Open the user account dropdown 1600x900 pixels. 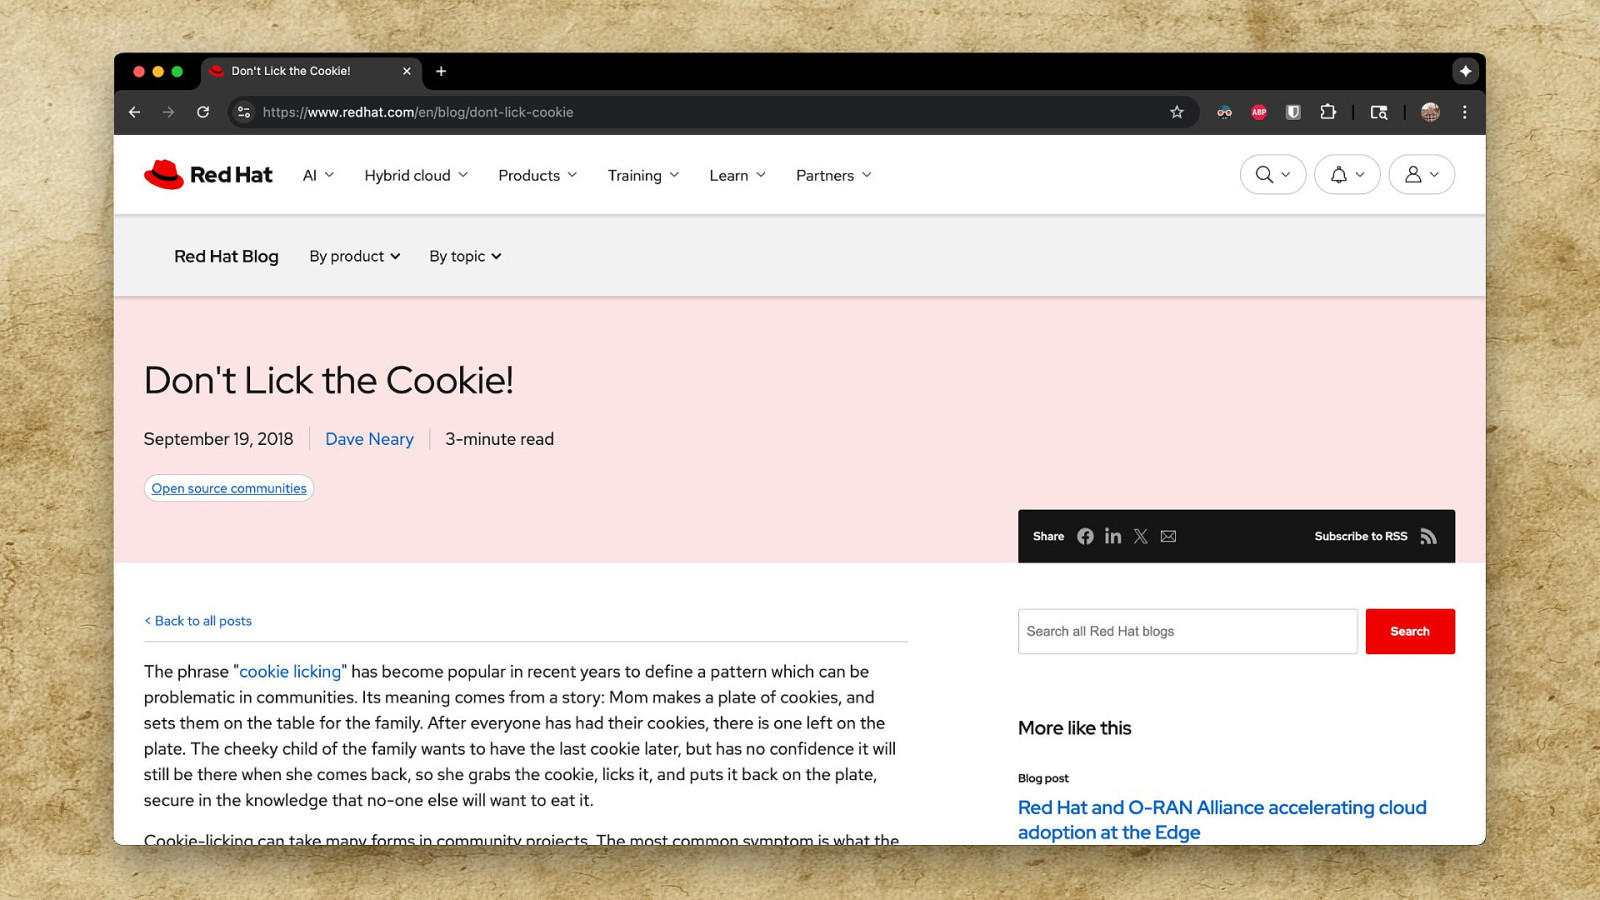coord(1421,175)
